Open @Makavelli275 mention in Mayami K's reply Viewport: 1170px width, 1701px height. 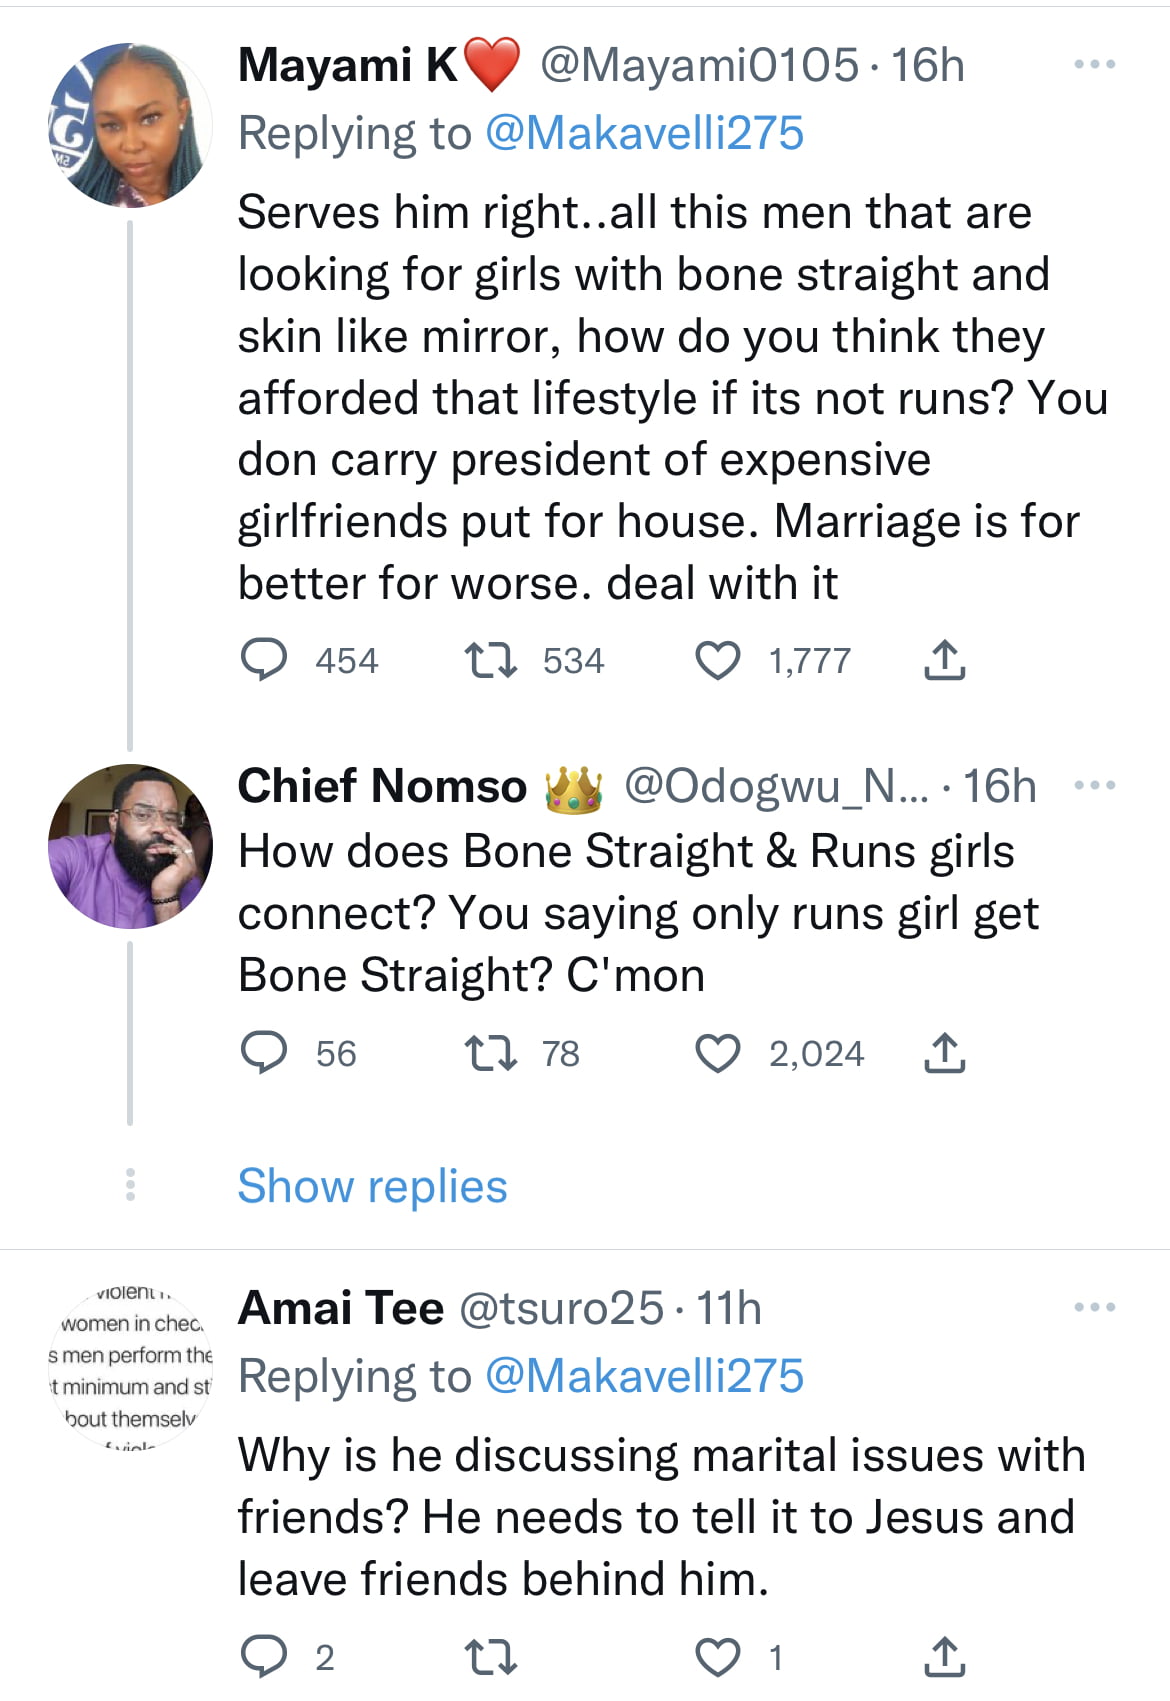[644, 133]
